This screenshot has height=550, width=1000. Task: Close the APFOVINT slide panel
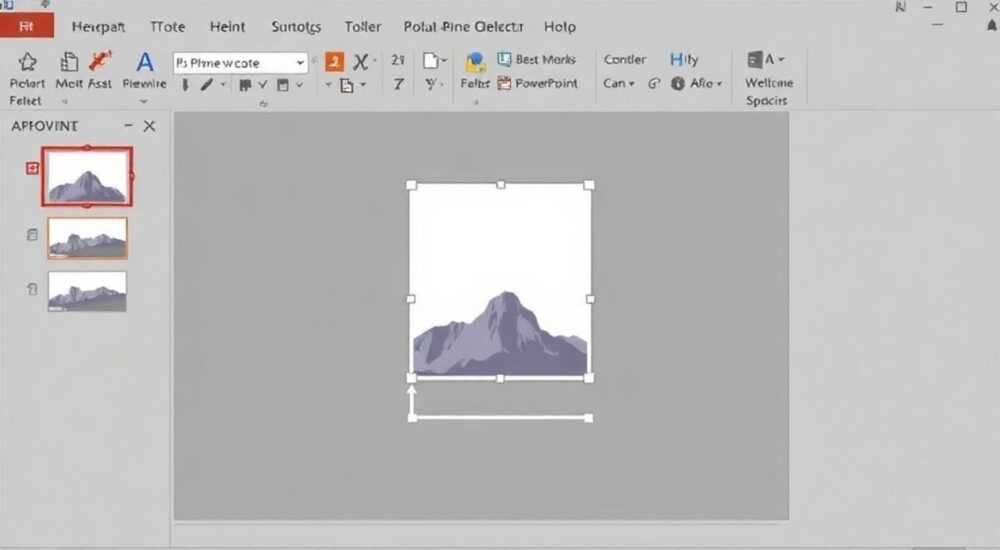point(149,126)
